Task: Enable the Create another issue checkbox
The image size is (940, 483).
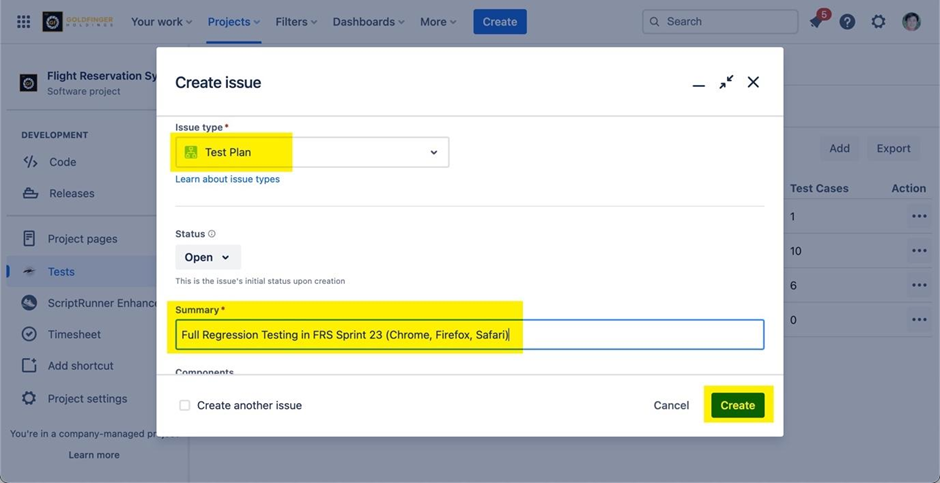Action: click(x=185, y=405)
